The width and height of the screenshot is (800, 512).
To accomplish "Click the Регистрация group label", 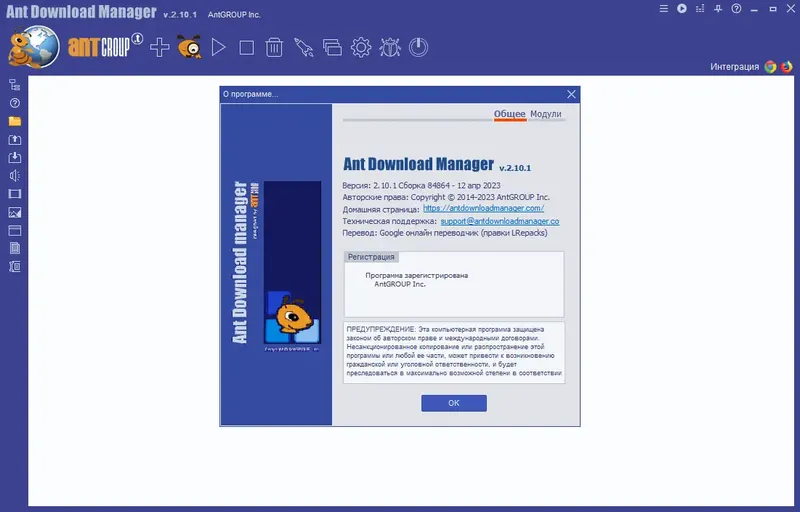I will click(371, 257).
